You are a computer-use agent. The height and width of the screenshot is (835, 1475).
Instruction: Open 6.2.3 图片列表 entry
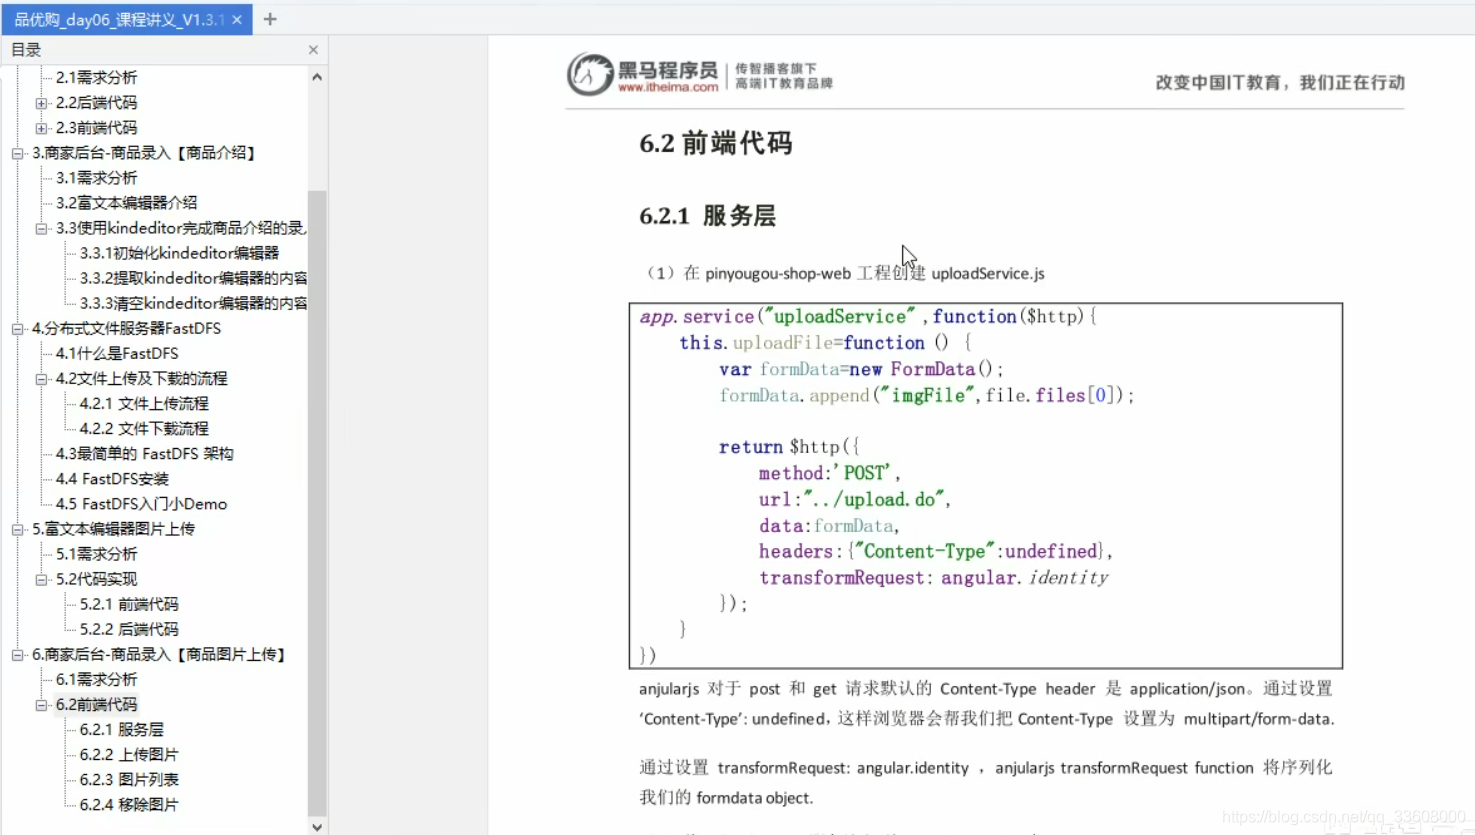point(129,780)
